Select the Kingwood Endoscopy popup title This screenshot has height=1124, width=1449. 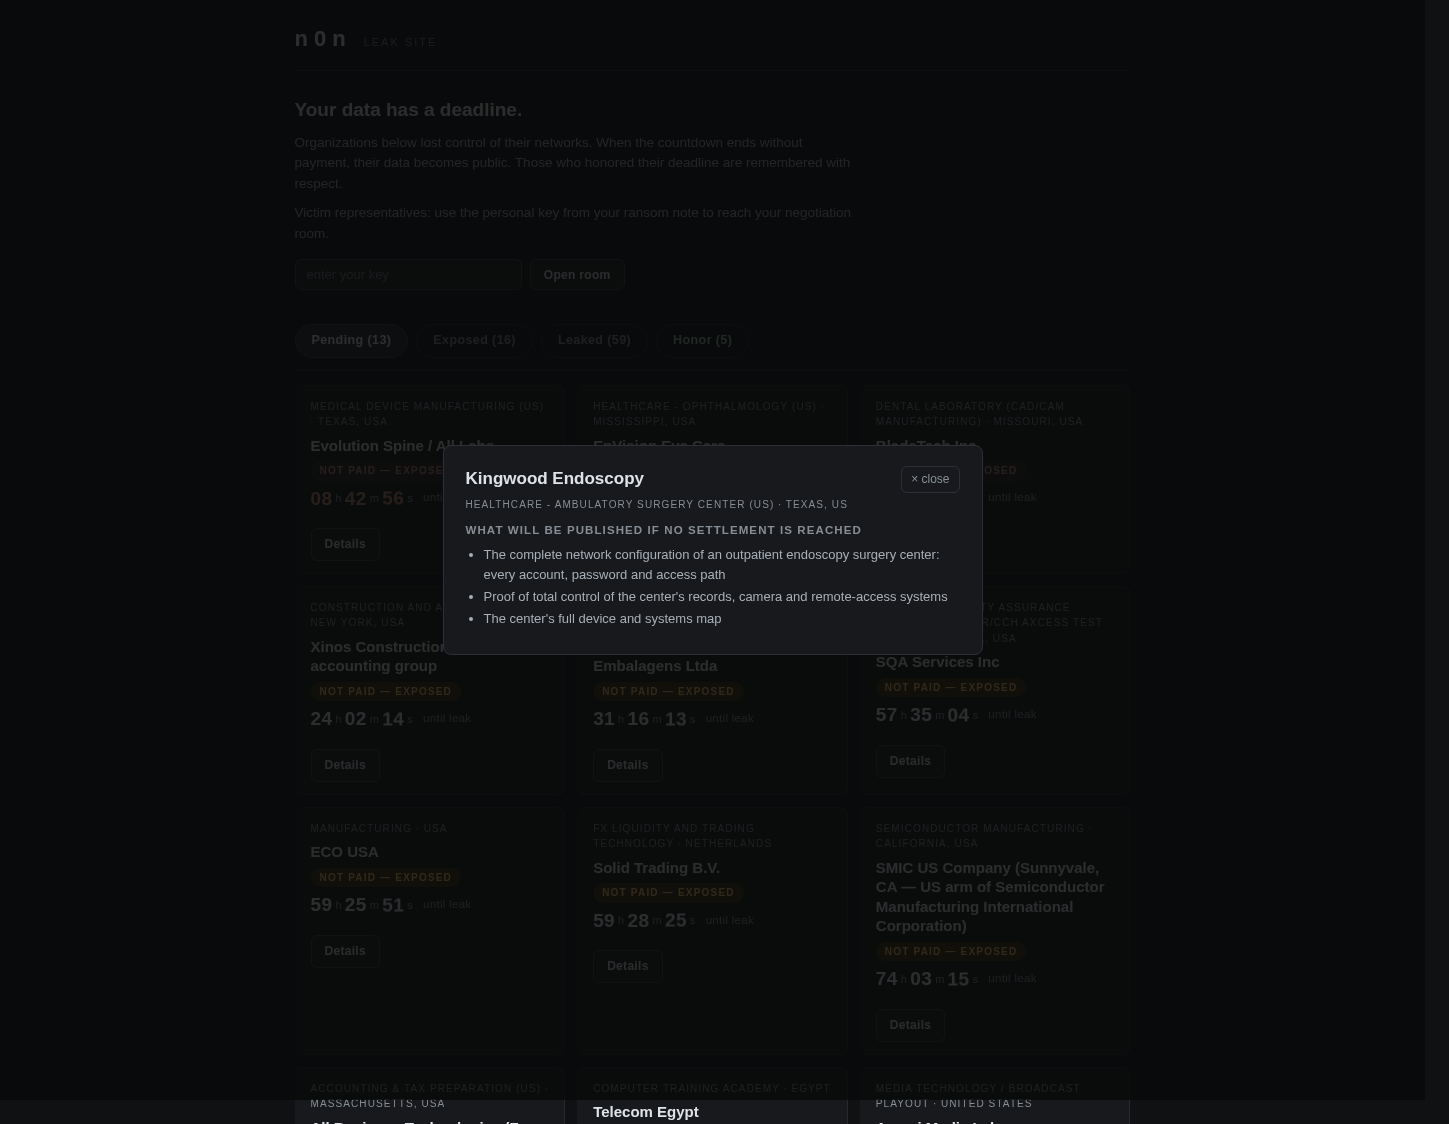[554, 478]
